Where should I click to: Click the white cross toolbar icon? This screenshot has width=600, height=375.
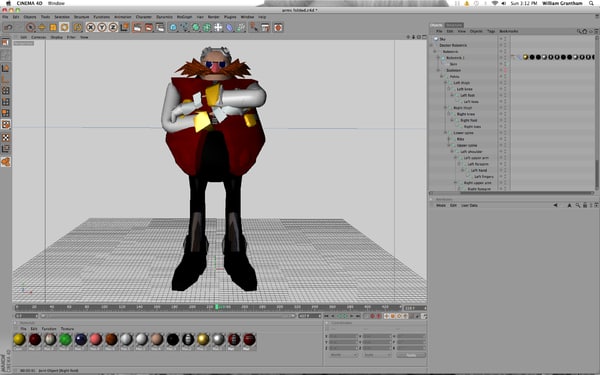[218, 27]
